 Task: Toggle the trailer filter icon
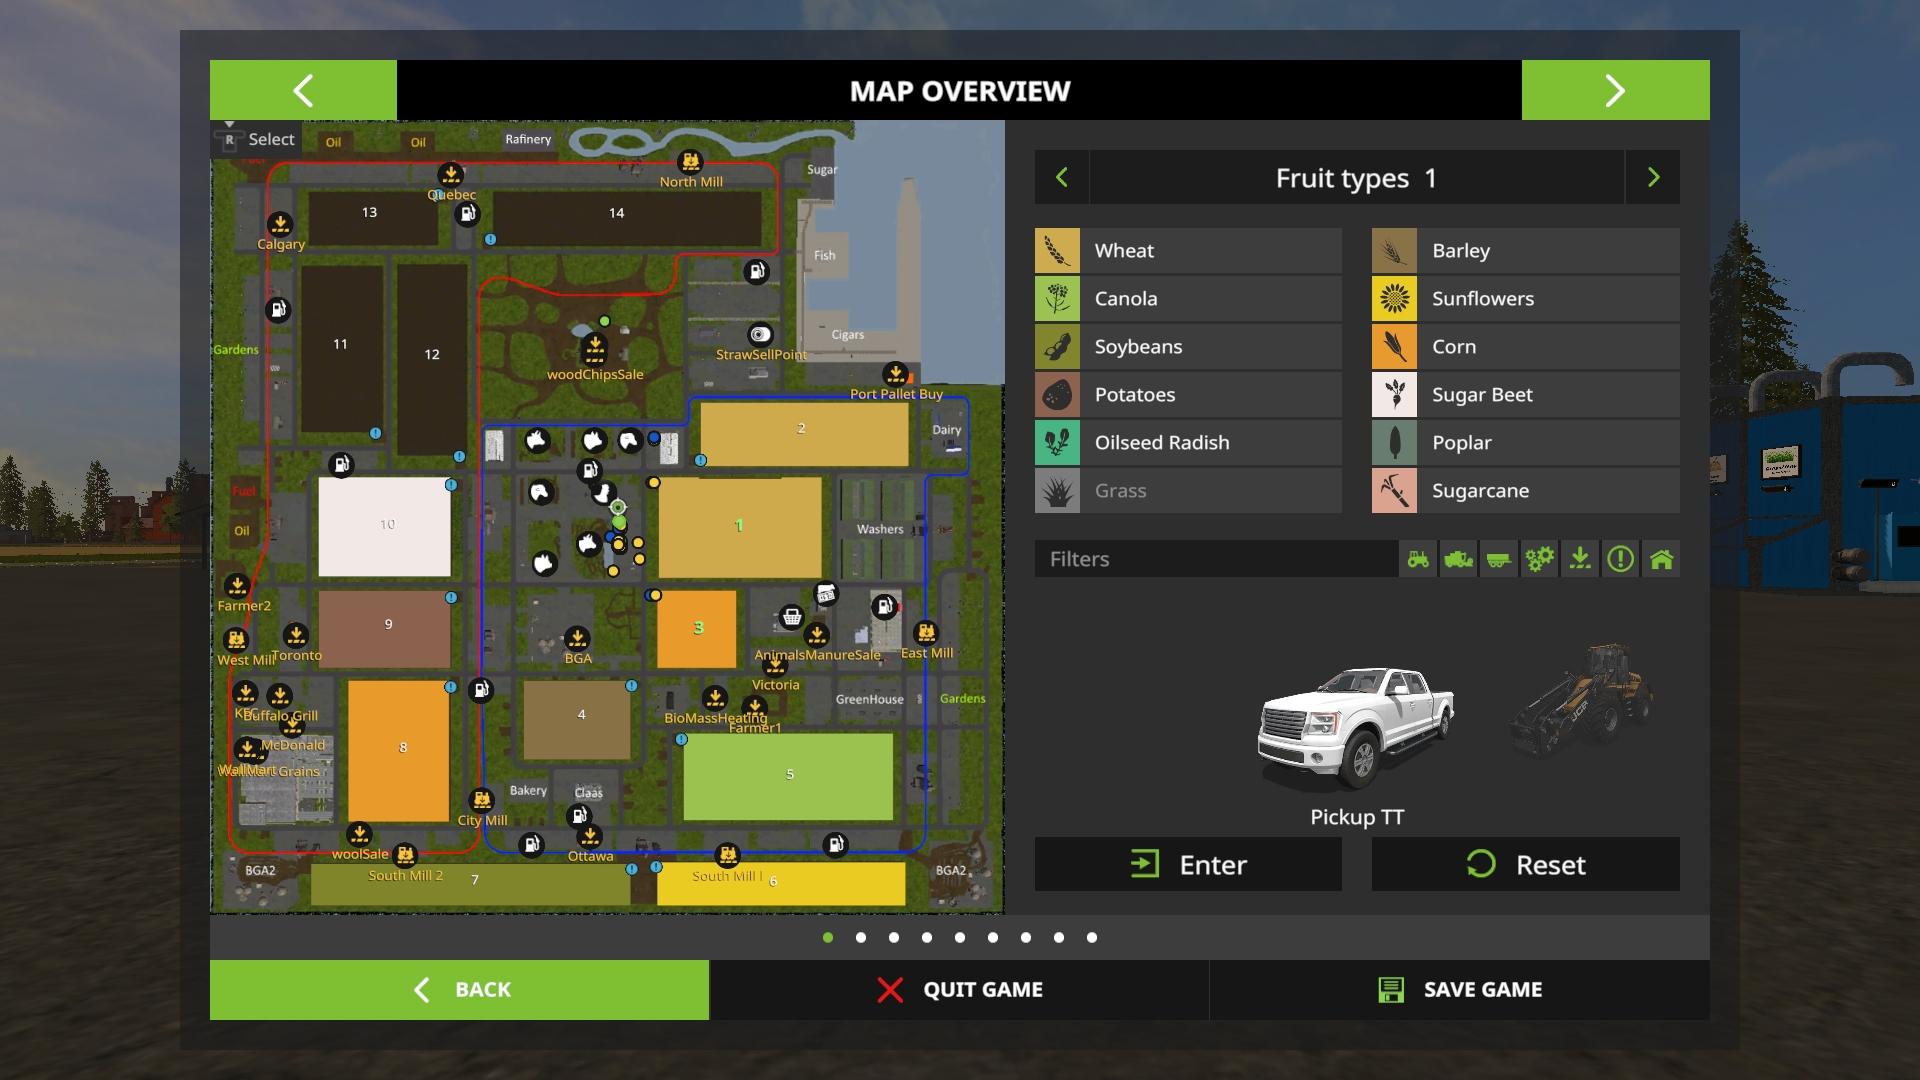[x=1498, y=559]
